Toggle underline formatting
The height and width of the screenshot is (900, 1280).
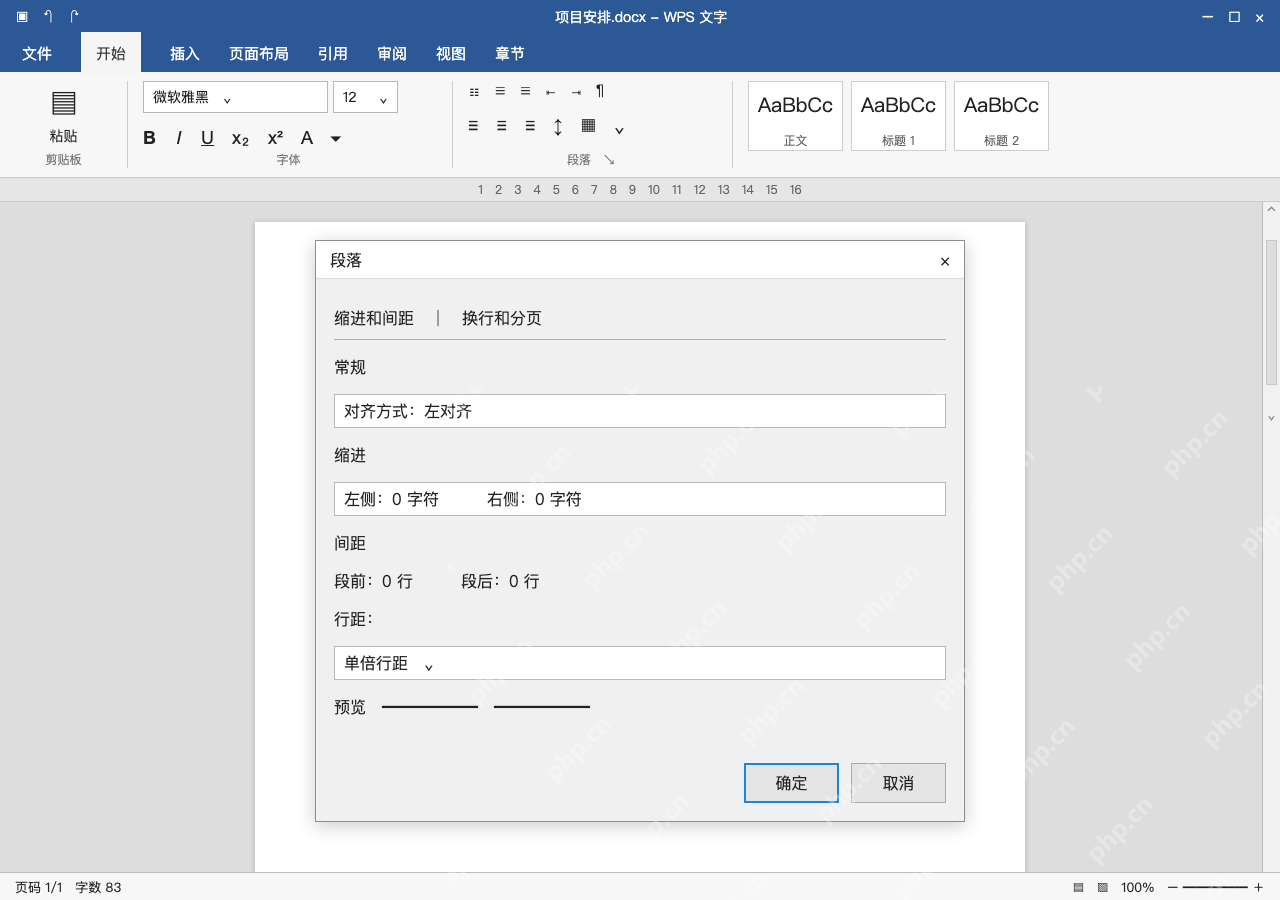coord(207,138)
